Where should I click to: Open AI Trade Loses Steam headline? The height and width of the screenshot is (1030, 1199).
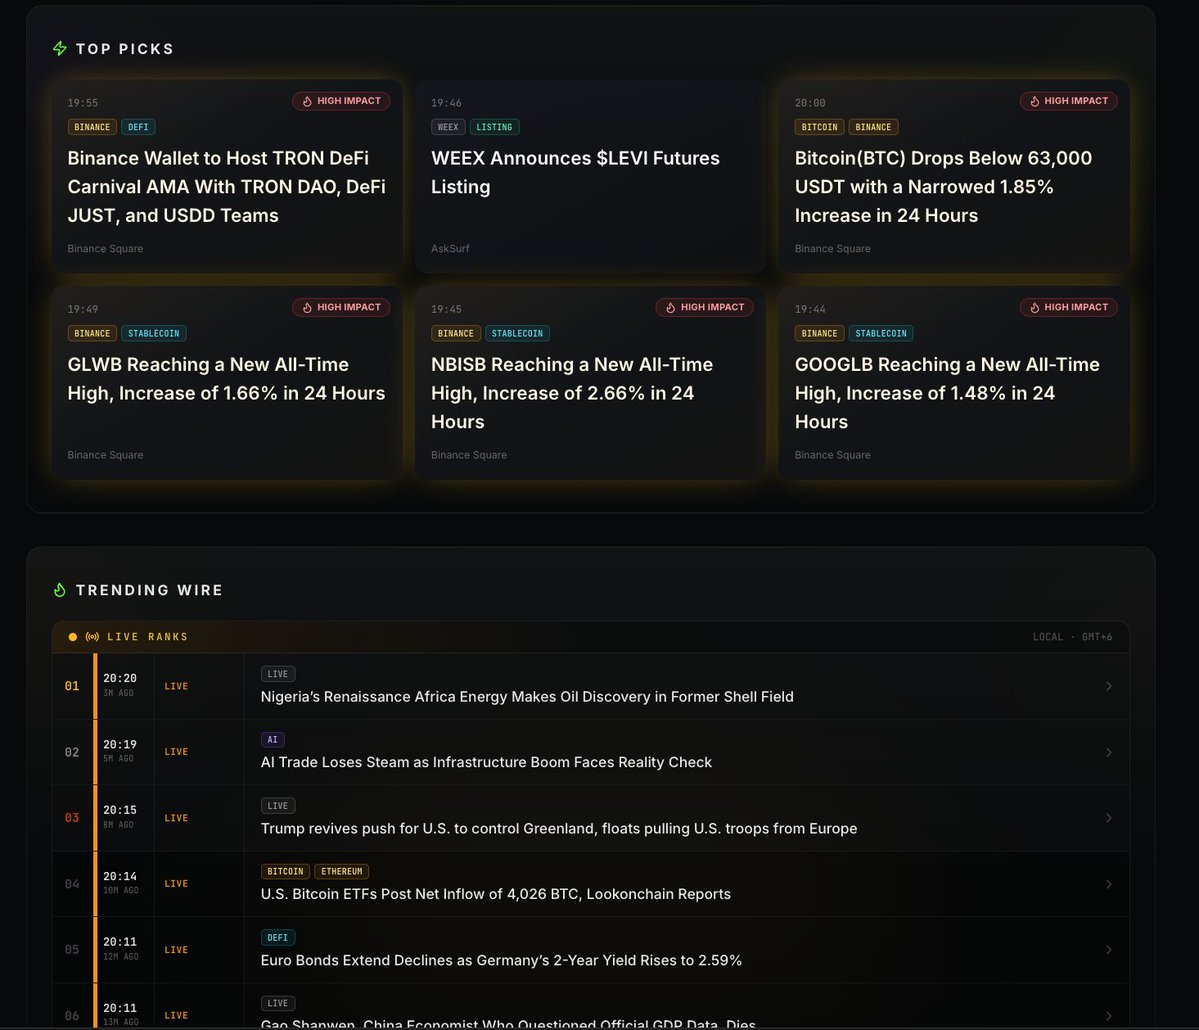[x=486, y=762]
